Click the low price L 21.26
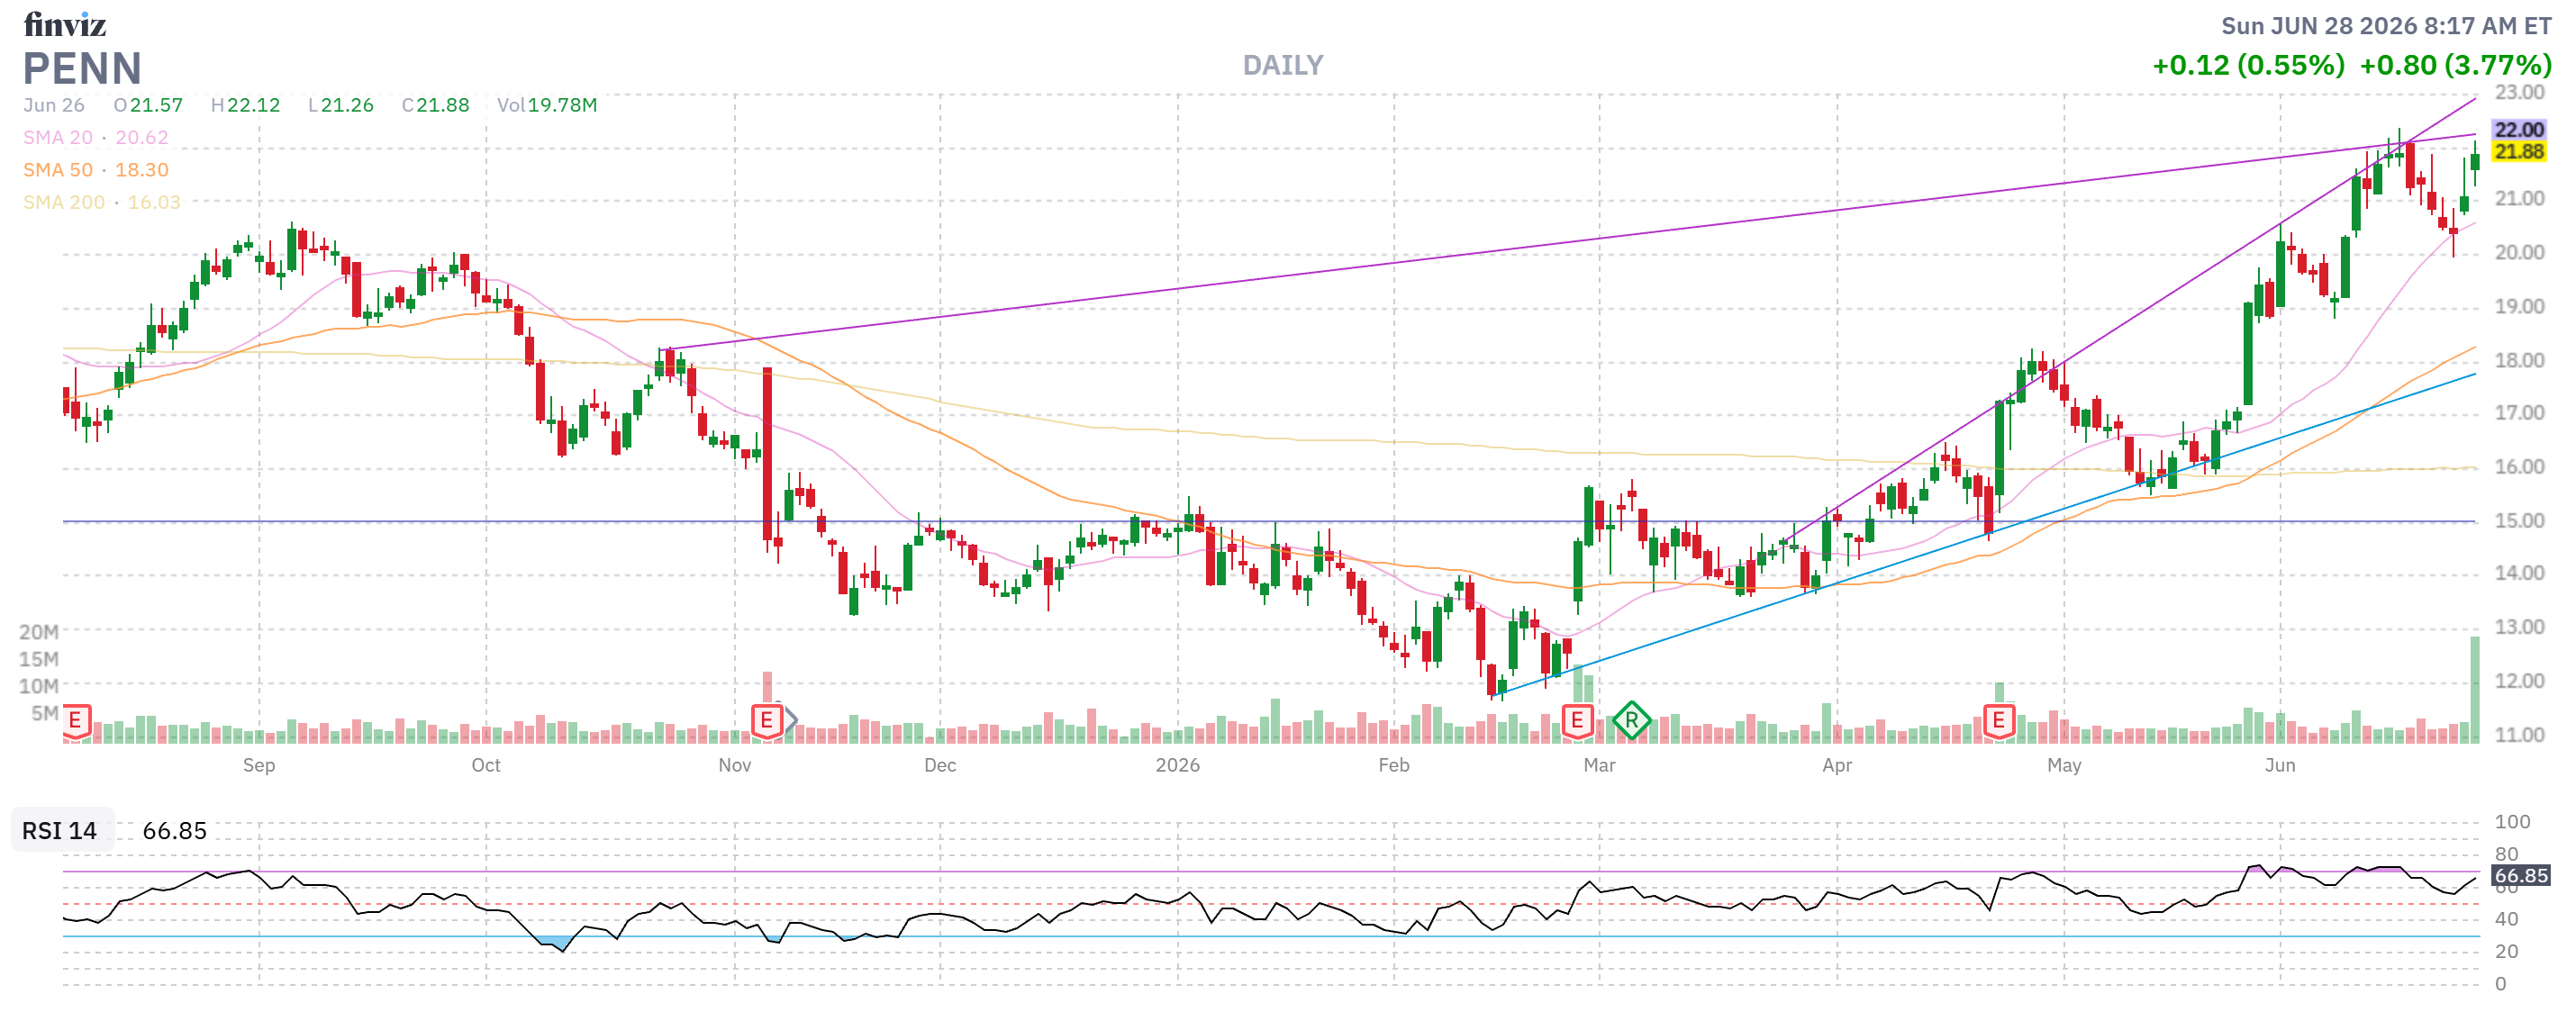The image size is (2576, 1012). coord(341,106)
